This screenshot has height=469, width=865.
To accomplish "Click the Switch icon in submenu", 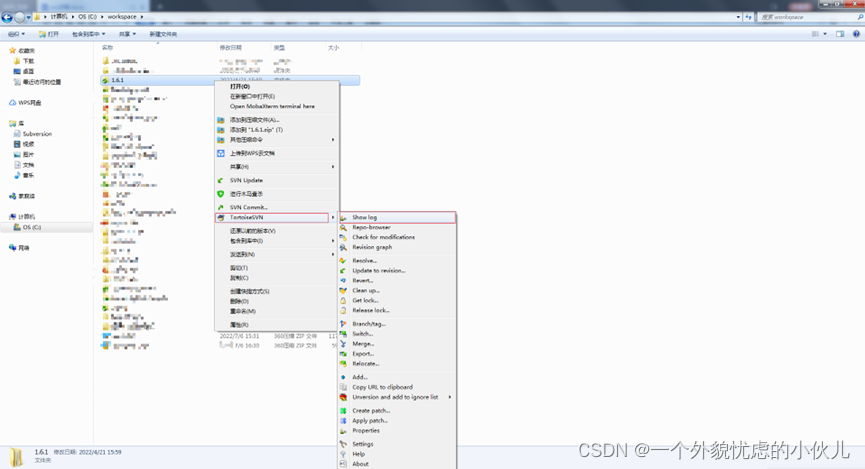I will point(343,334).
